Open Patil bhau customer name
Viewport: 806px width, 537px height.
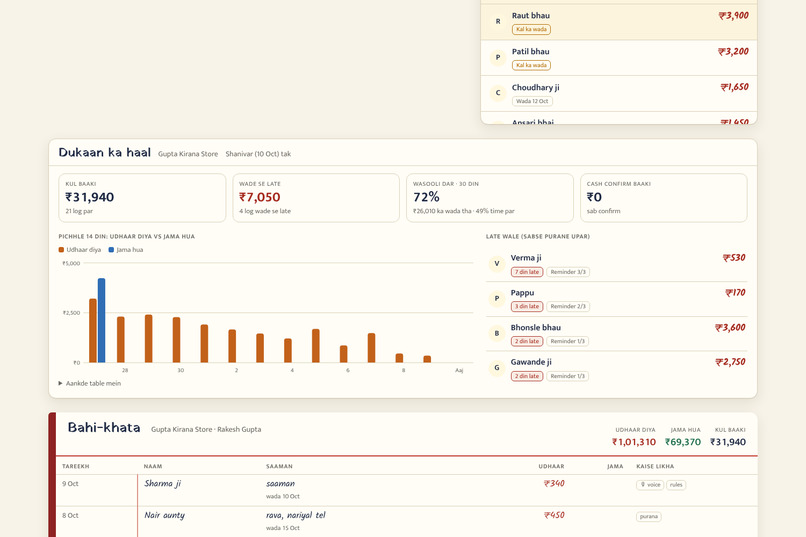click(x=530, y=51)
